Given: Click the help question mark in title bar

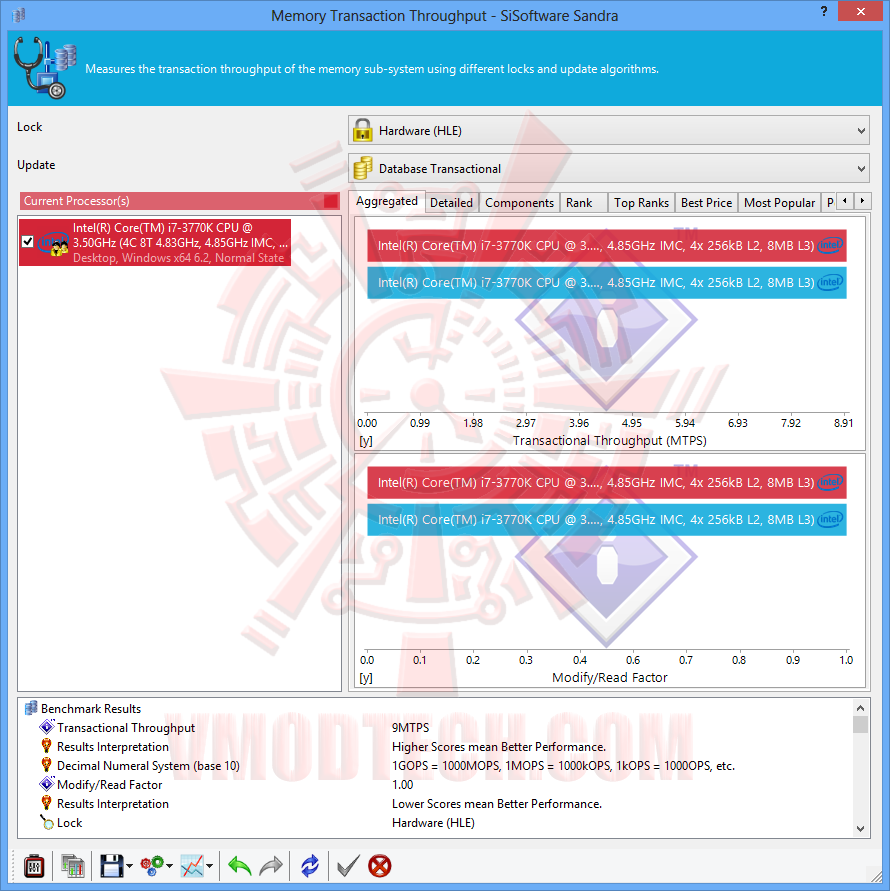Looking at the screenshot, I should coord(824,11).
